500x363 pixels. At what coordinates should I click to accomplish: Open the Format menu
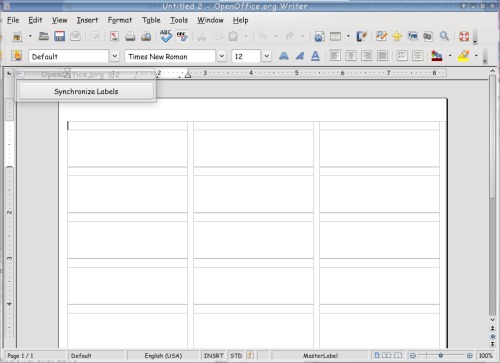tap(120, 20)
